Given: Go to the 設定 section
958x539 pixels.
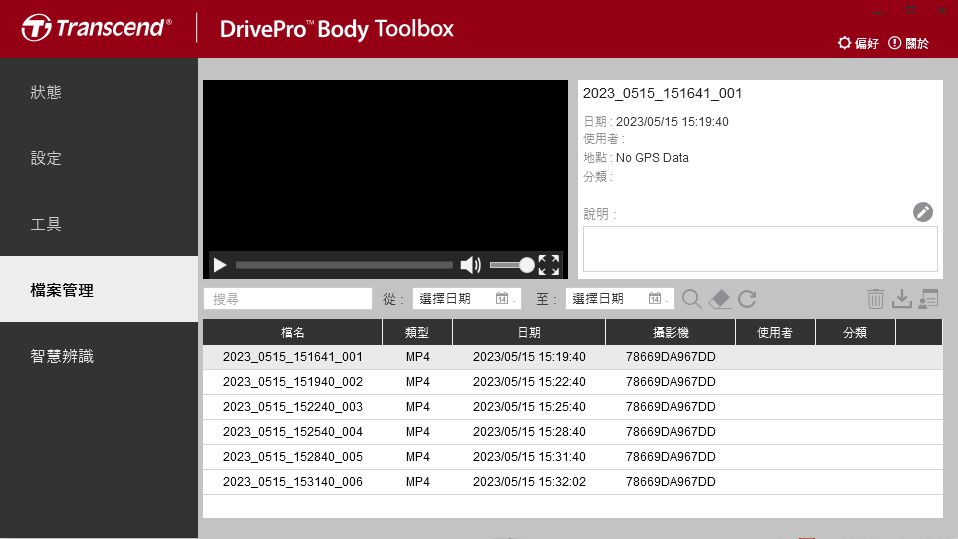Looking at the screenshot, I should [x=99, y=158].
